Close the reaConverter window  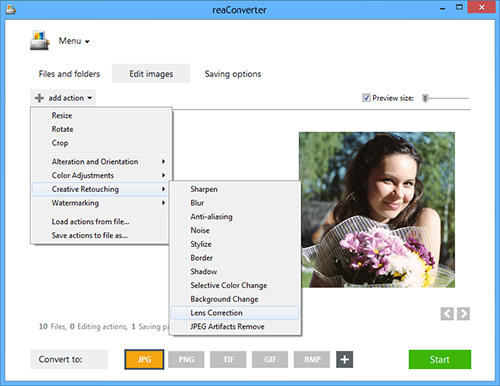click(x=481, y=7)
